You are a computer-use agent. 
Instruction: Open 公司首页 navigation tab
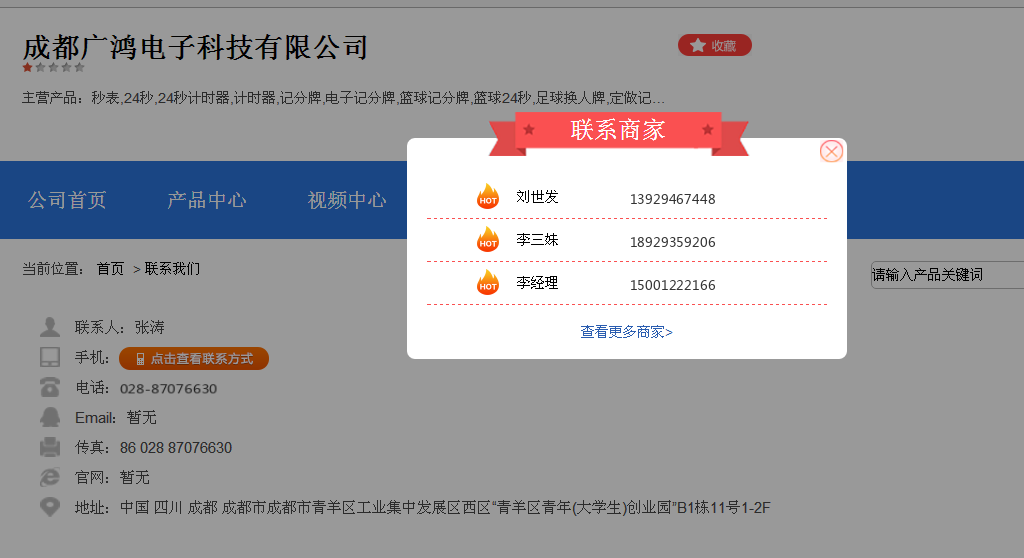[67, 200]
